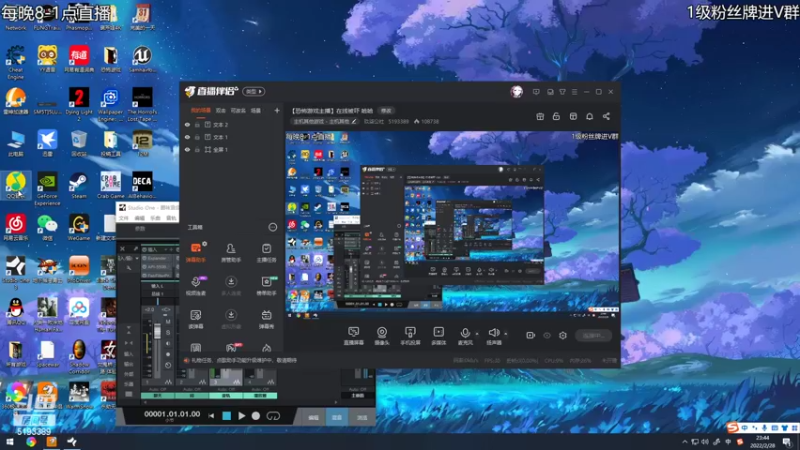Switch to the third scene tab

coord(238,110)
